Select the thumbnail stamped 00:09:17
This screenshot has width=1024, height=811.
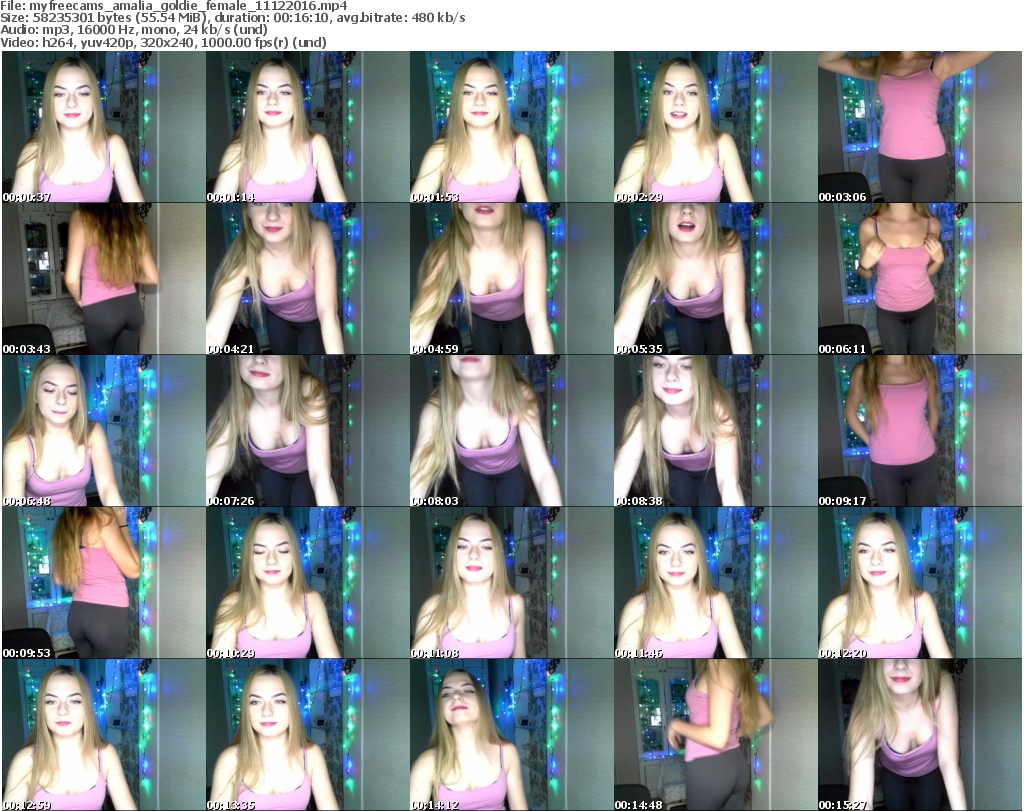(x=919, y=431)
